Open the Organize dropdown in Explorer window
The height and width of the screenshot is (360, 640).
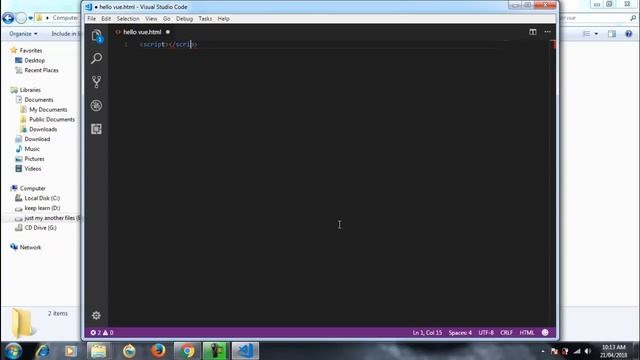coord(23,33)
